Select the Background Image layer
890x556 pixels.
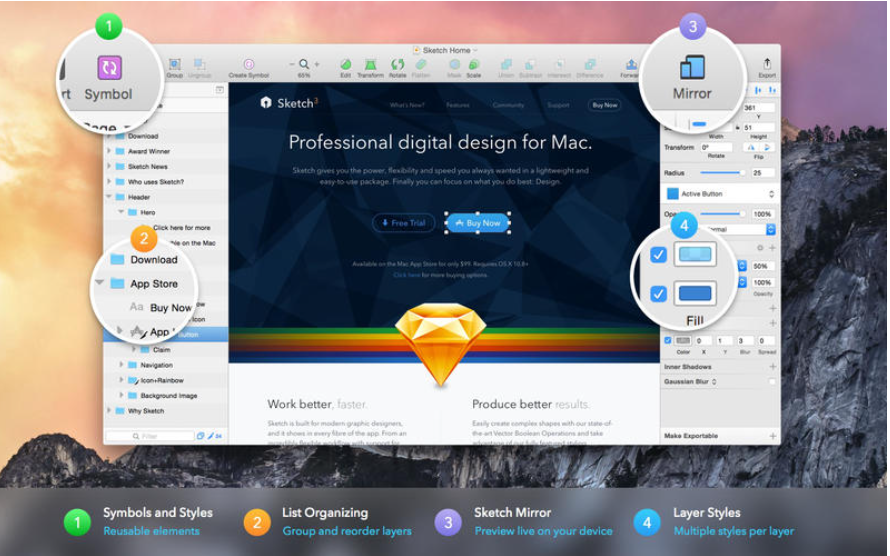(169, 396)
